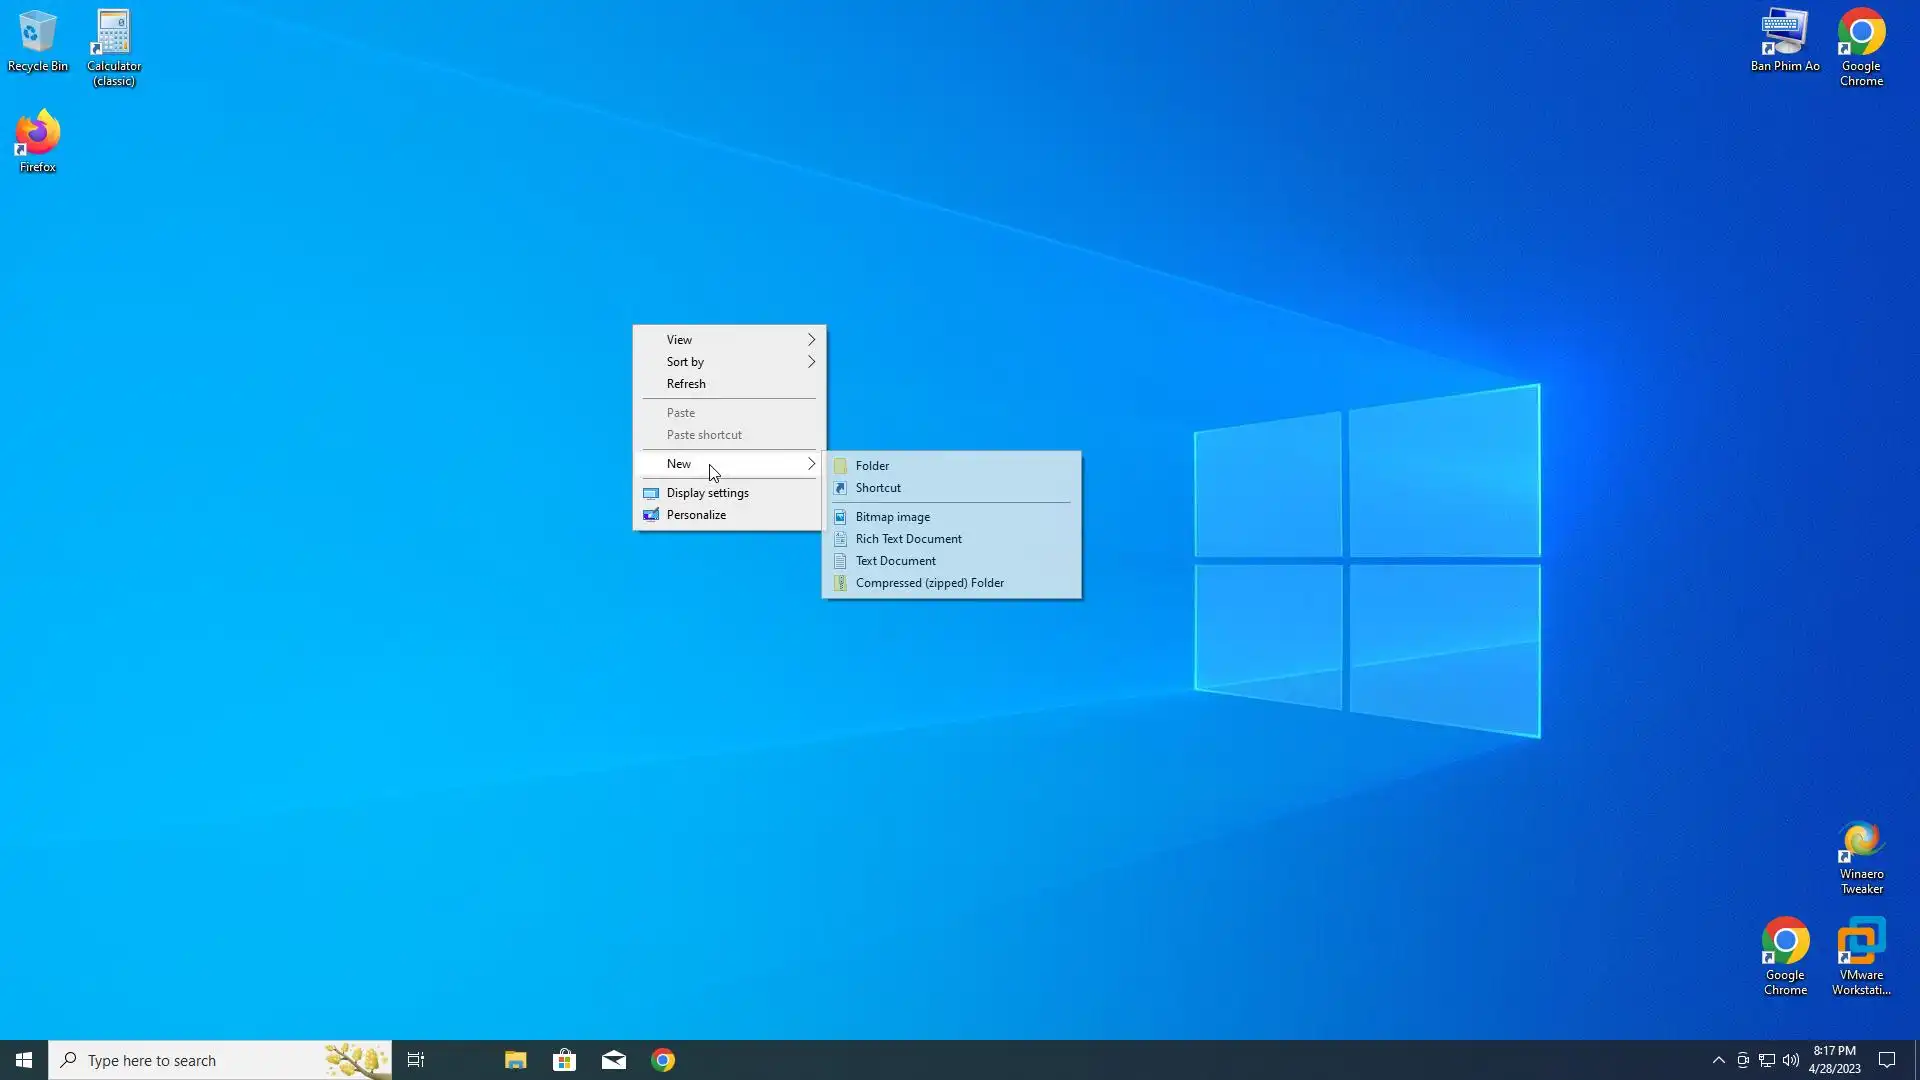
Task: Click Refresh in the context menu
Action: (686, 384)
